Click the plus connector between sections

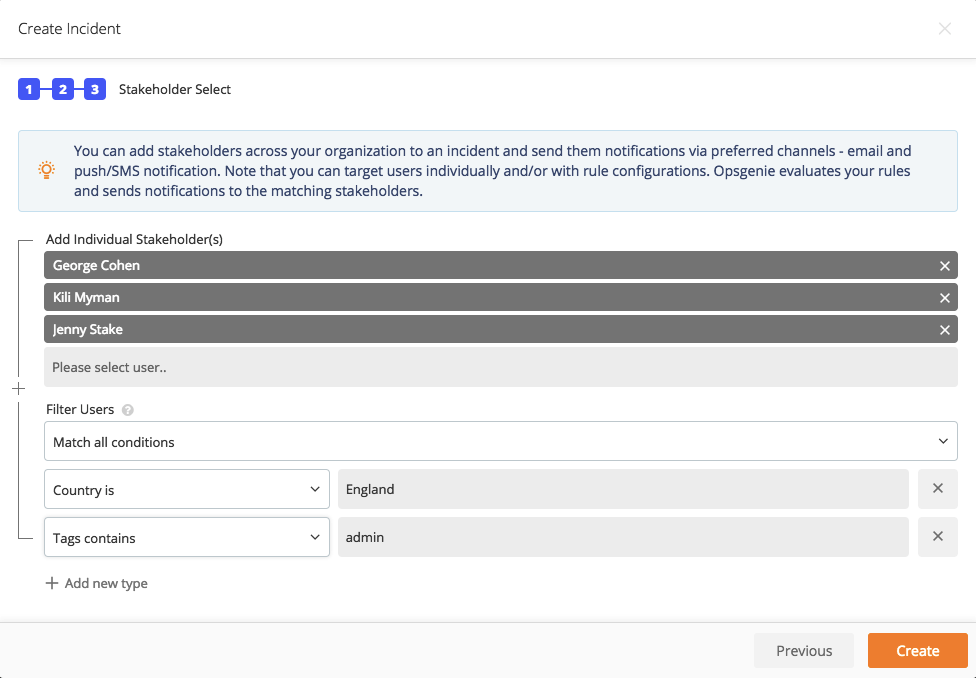(19, 389)
